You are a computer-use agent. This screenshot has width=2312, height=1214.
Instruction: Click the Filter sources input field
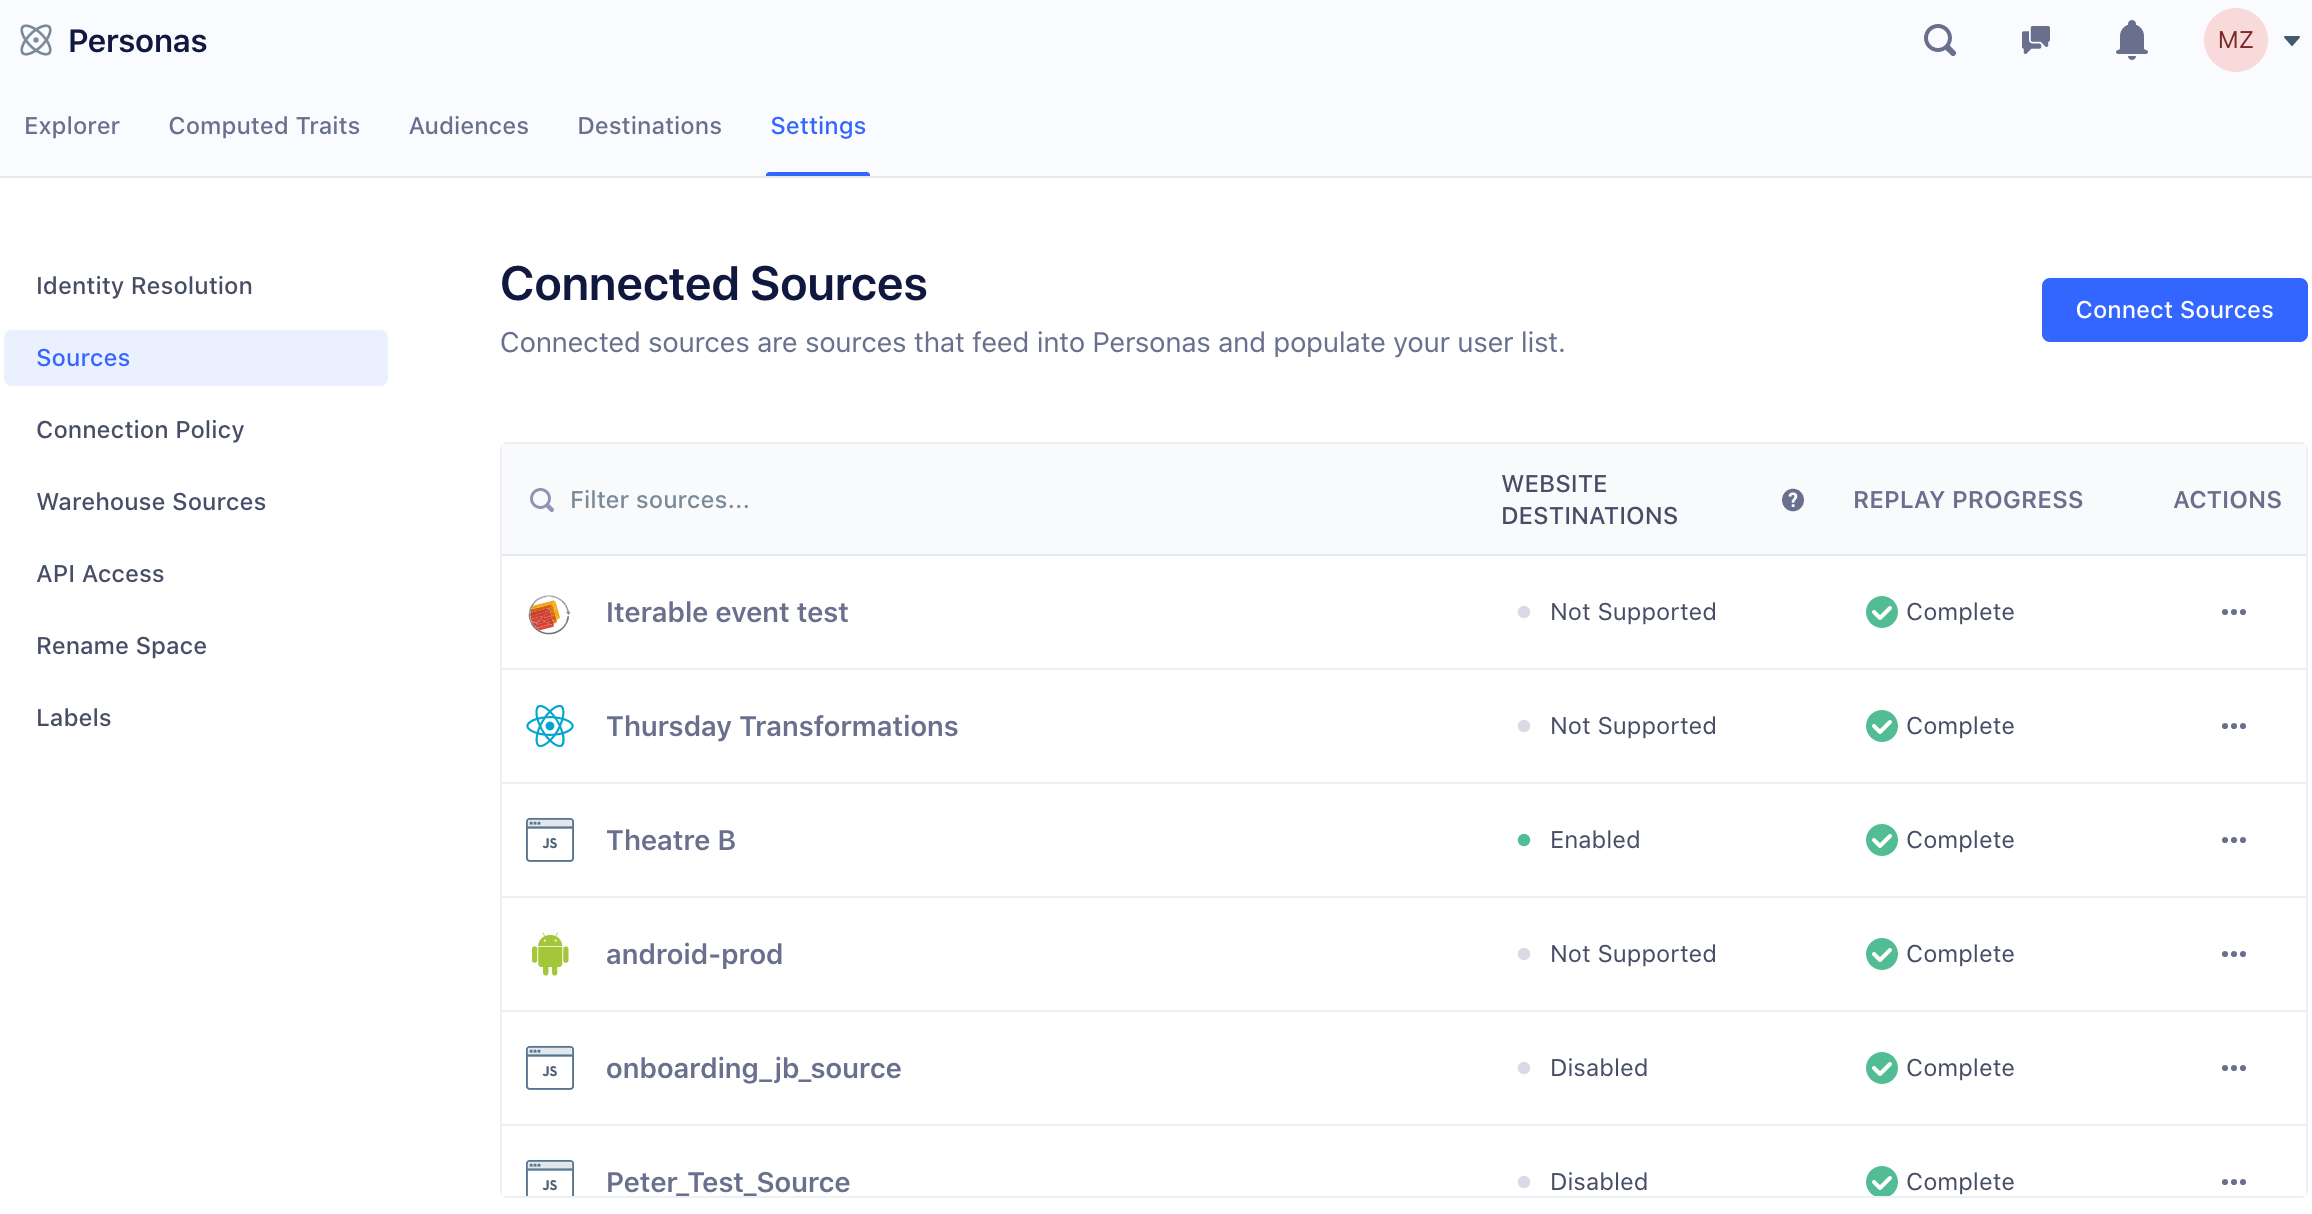coord(900,500)
